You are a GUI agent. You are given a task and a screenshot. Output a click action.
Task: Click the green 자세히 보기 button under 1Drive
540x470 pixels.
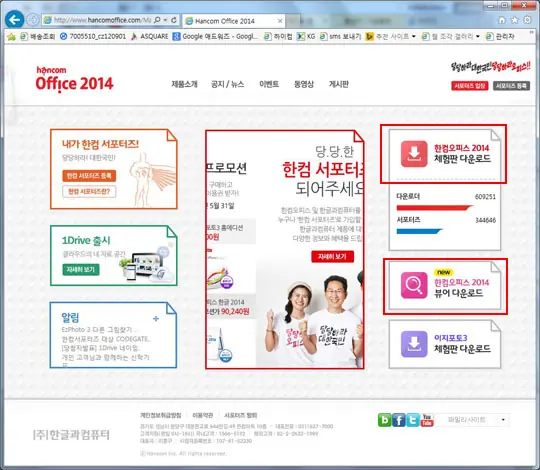click(81, 269)
